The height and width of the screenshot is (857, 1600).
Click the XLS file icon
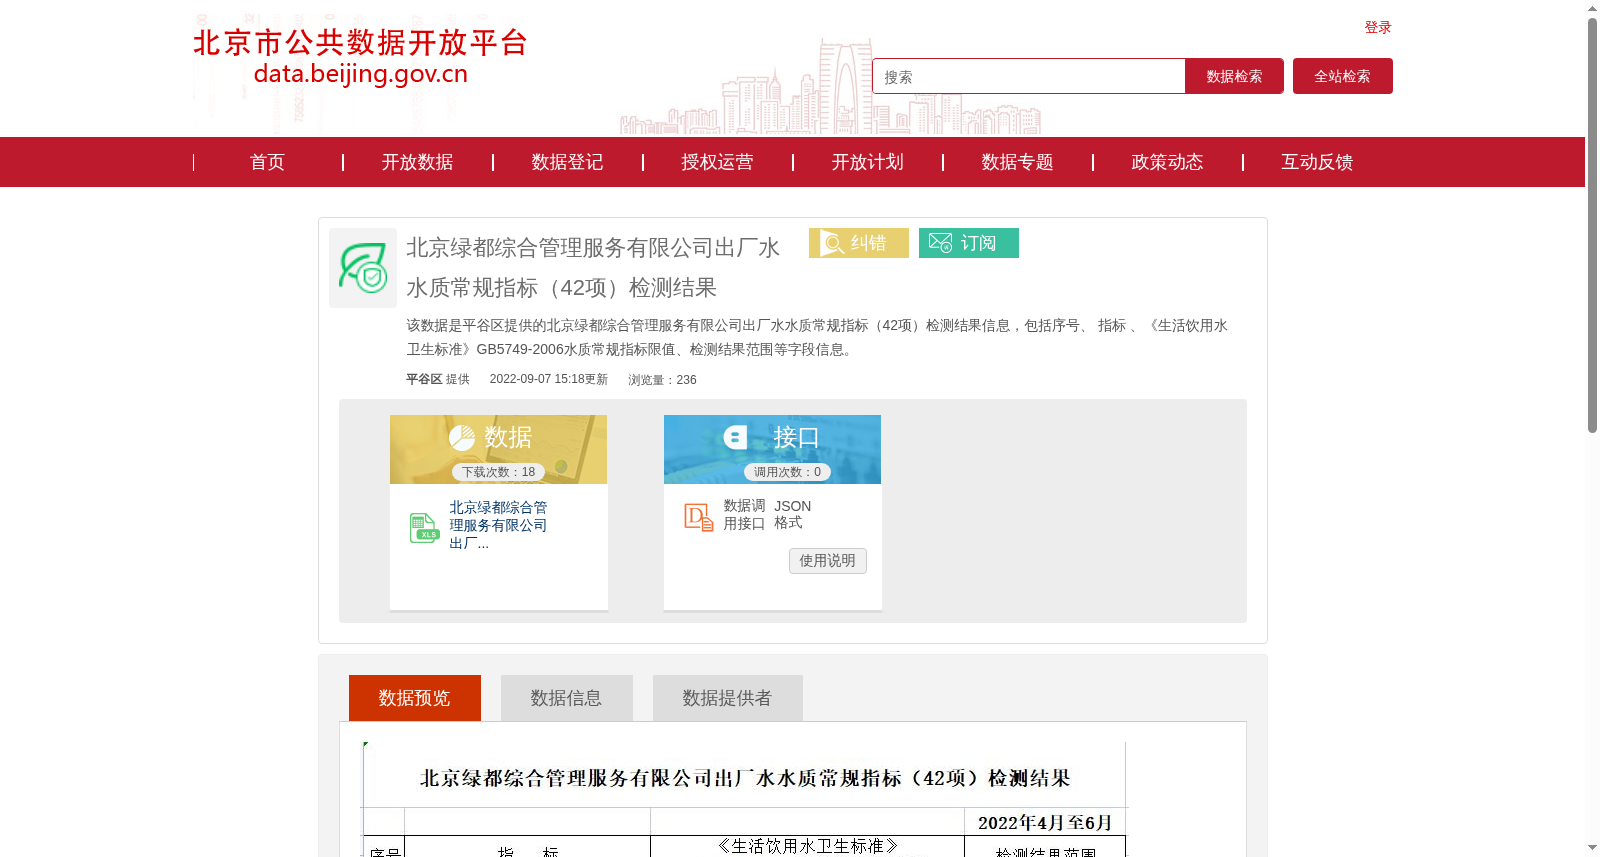click(x=424, y=527)
